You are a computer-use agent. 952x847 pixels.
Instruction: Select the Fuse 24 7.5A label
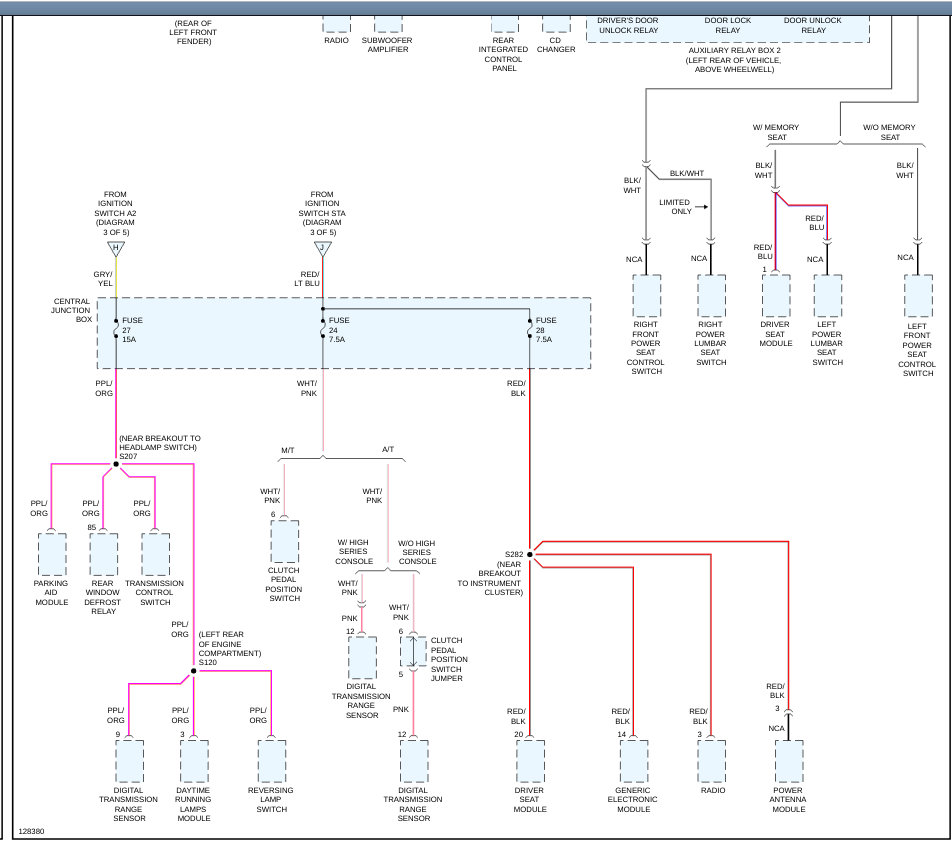tap(339, 330)
